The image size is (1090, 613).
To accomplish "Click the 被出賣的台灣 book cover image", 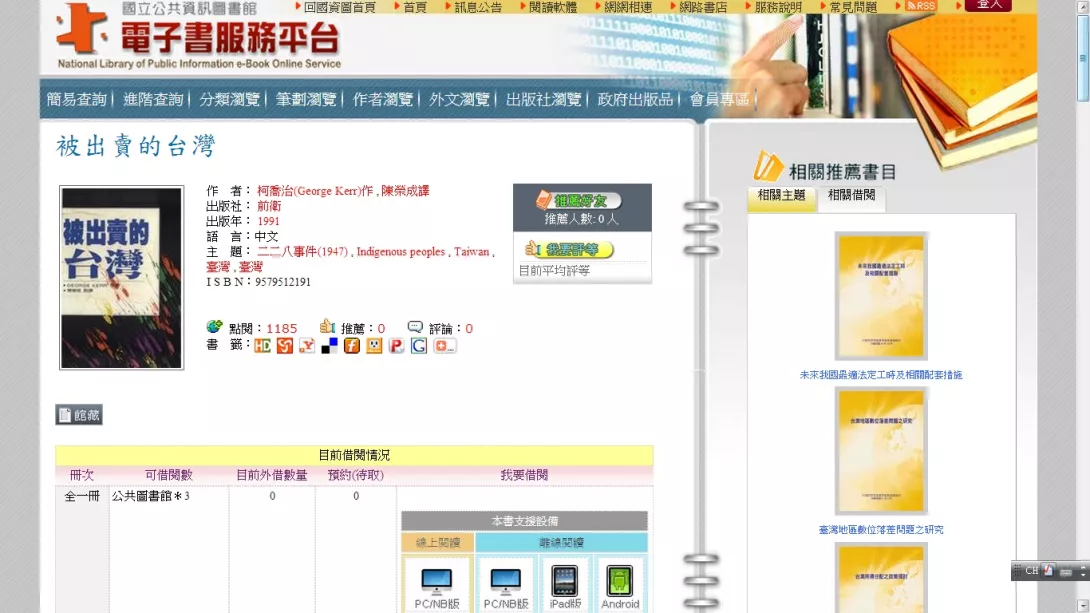I will (122, 277).
